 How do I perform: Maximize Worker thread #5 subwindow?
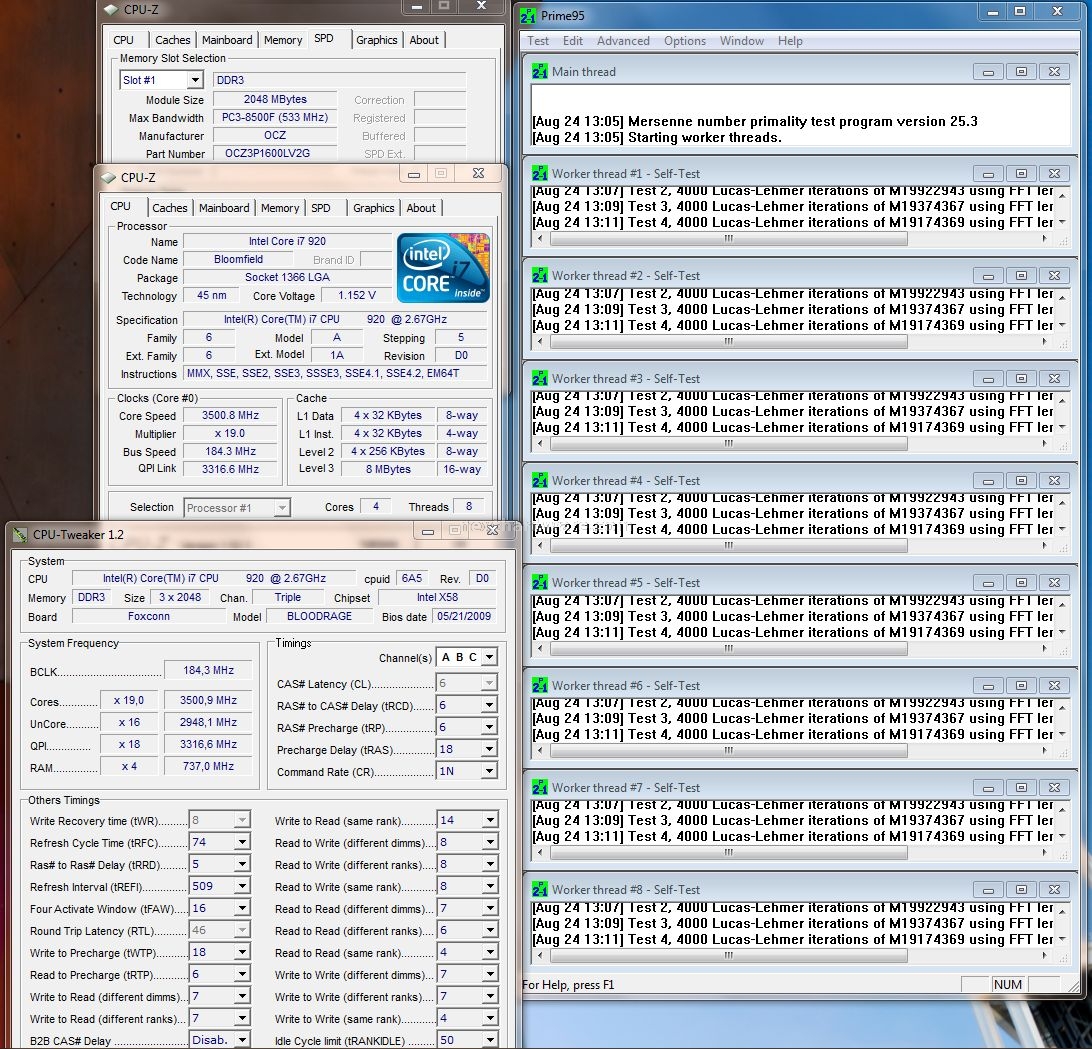tap(1021, 583)
